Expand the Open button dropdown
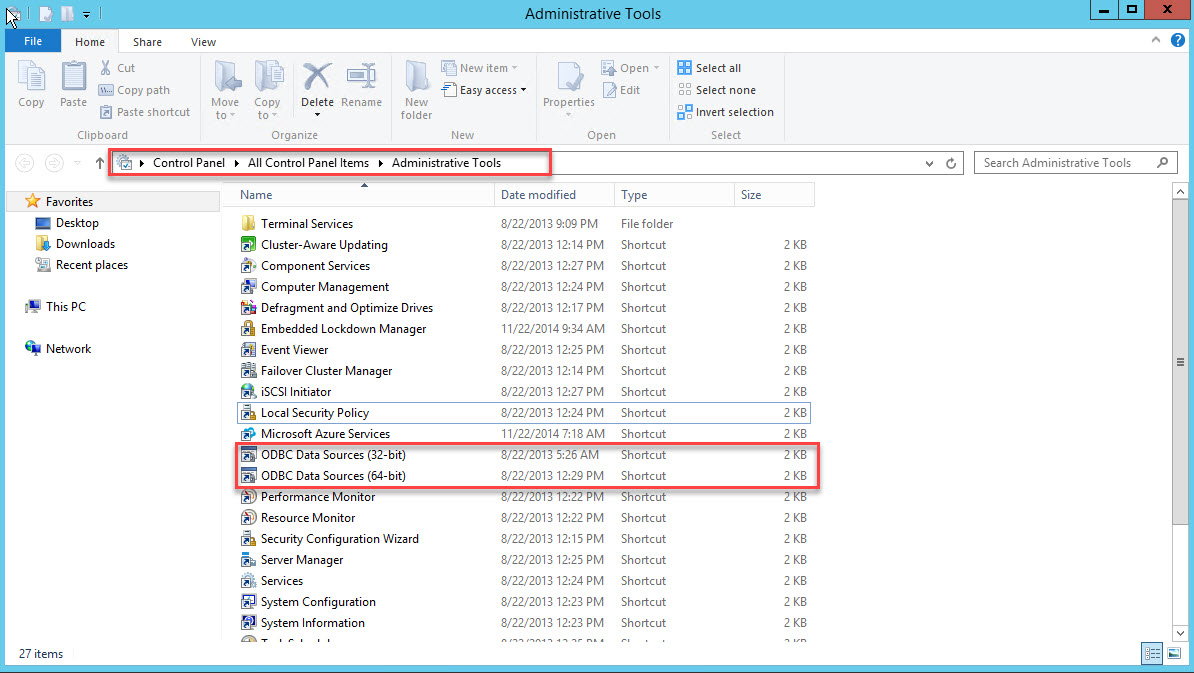The width and height of the screenshot is (1194, 673). coord(656,68)
